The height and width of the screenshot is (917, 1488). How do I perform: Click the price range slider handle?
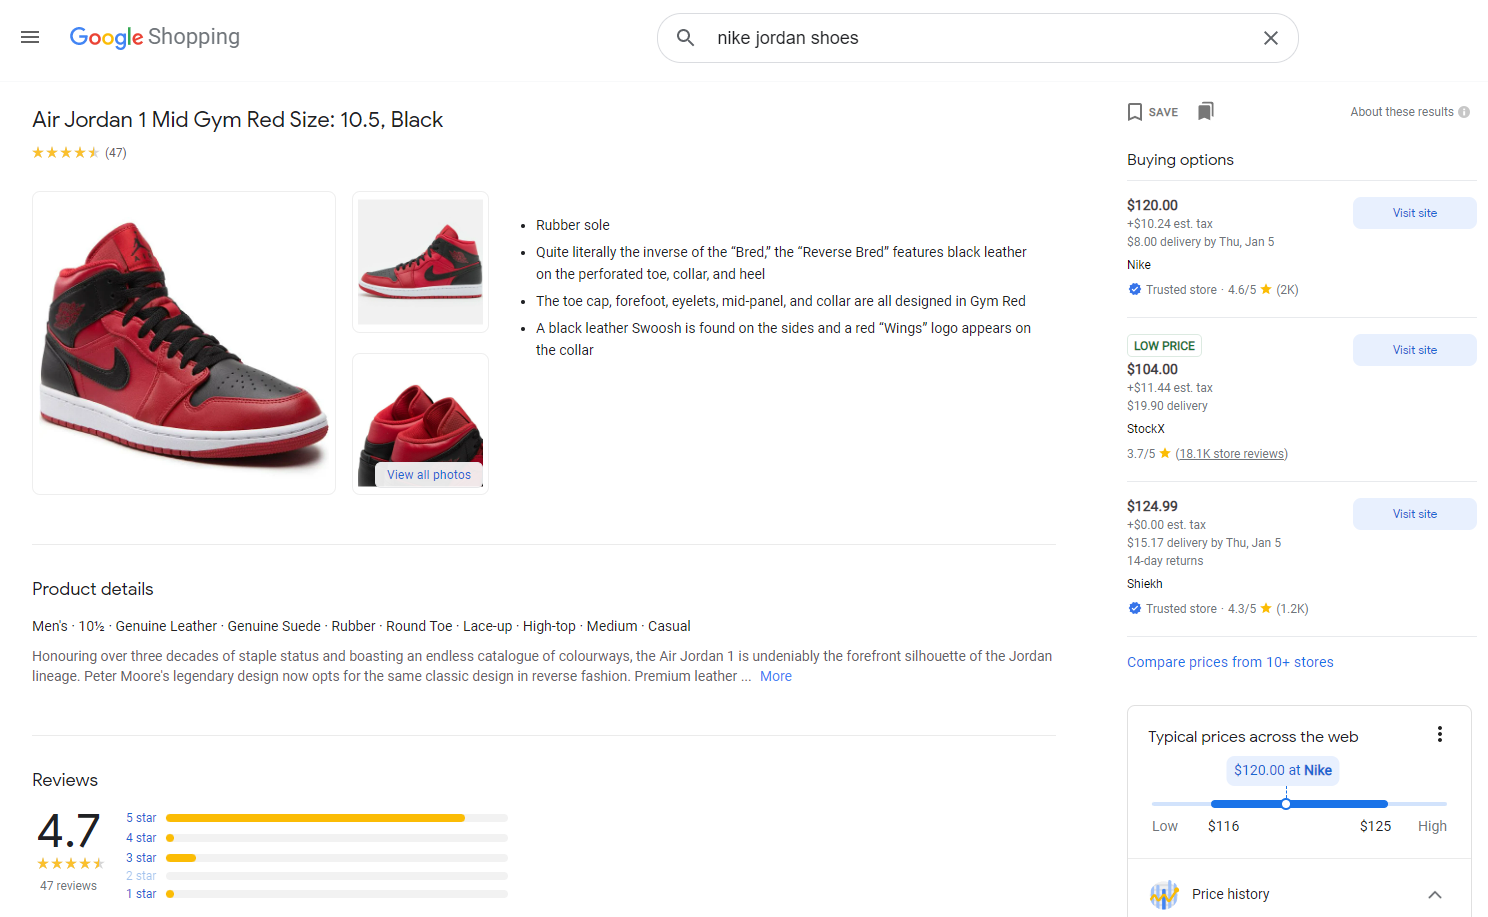click(1286, 804)
